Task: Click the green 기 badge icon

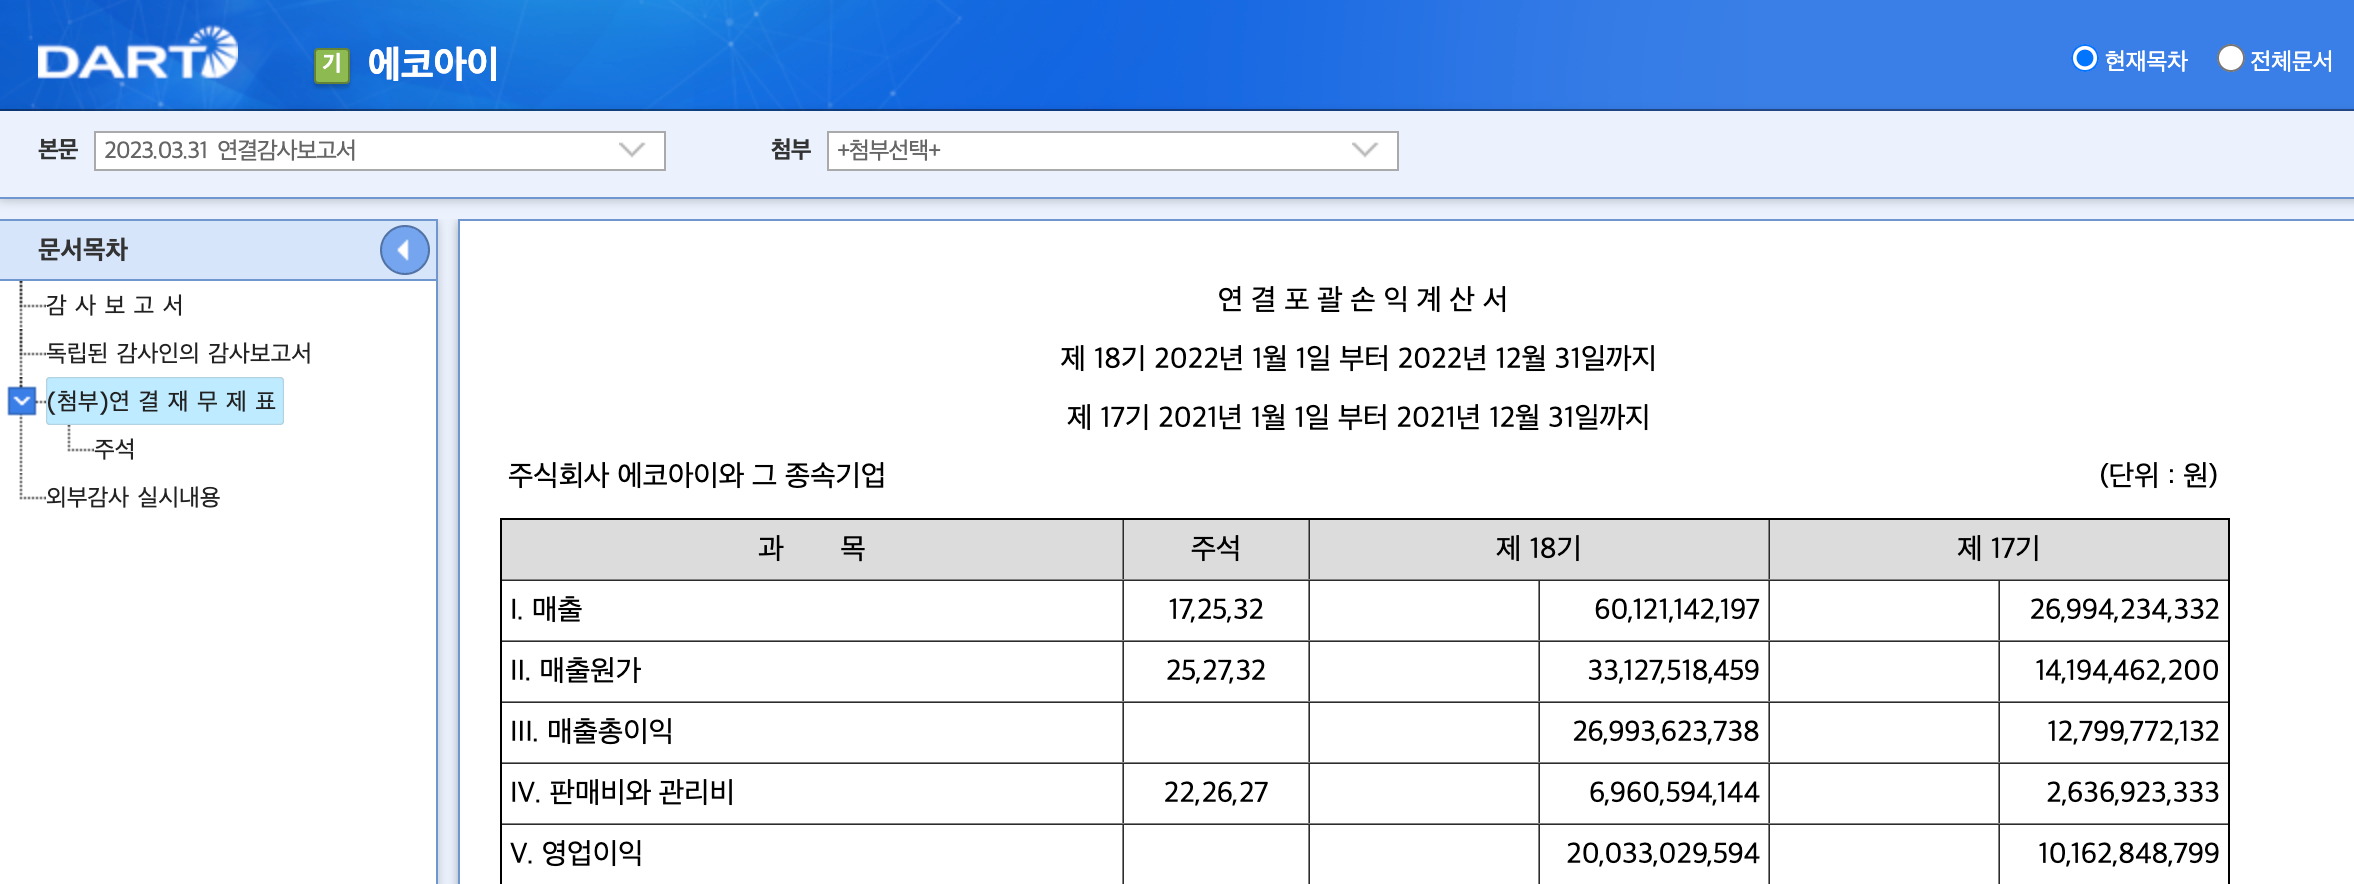Action: pyautogui.click(x=332, y=64)
